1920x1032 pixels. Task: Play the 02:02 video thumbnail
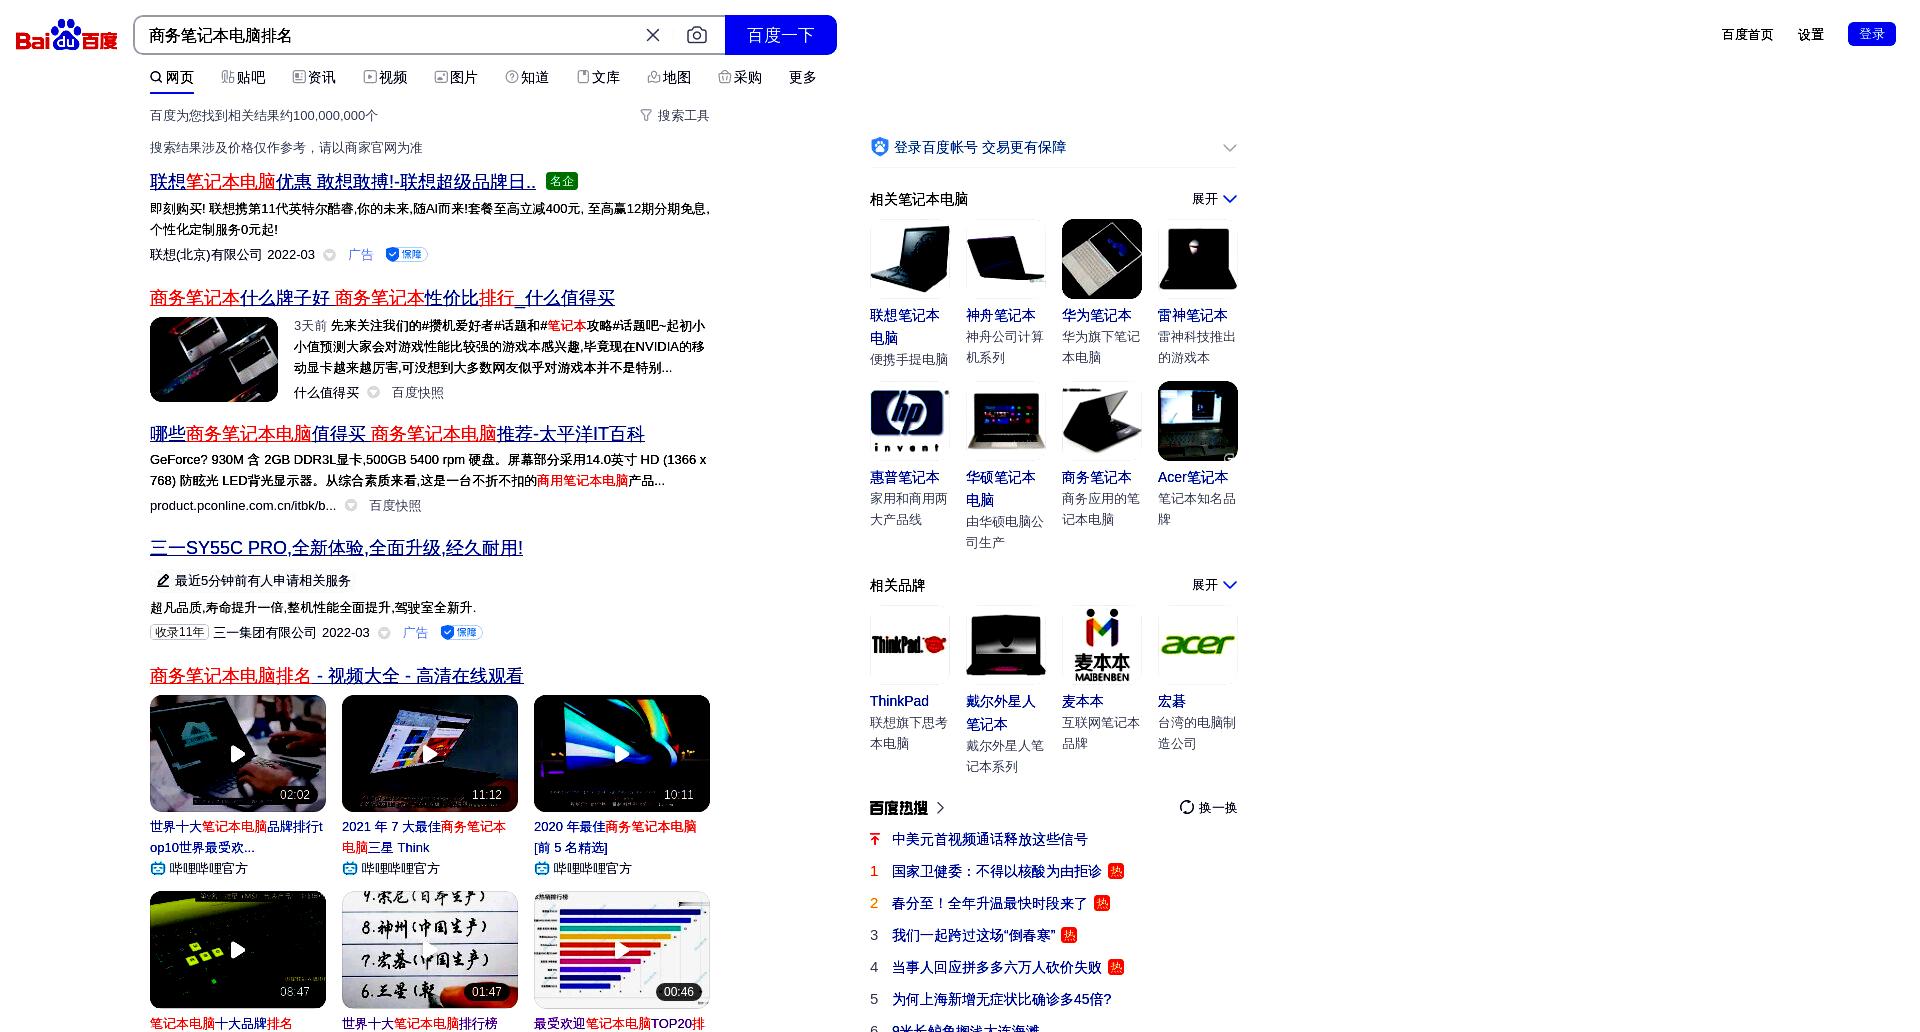click(x=238, y=753)
